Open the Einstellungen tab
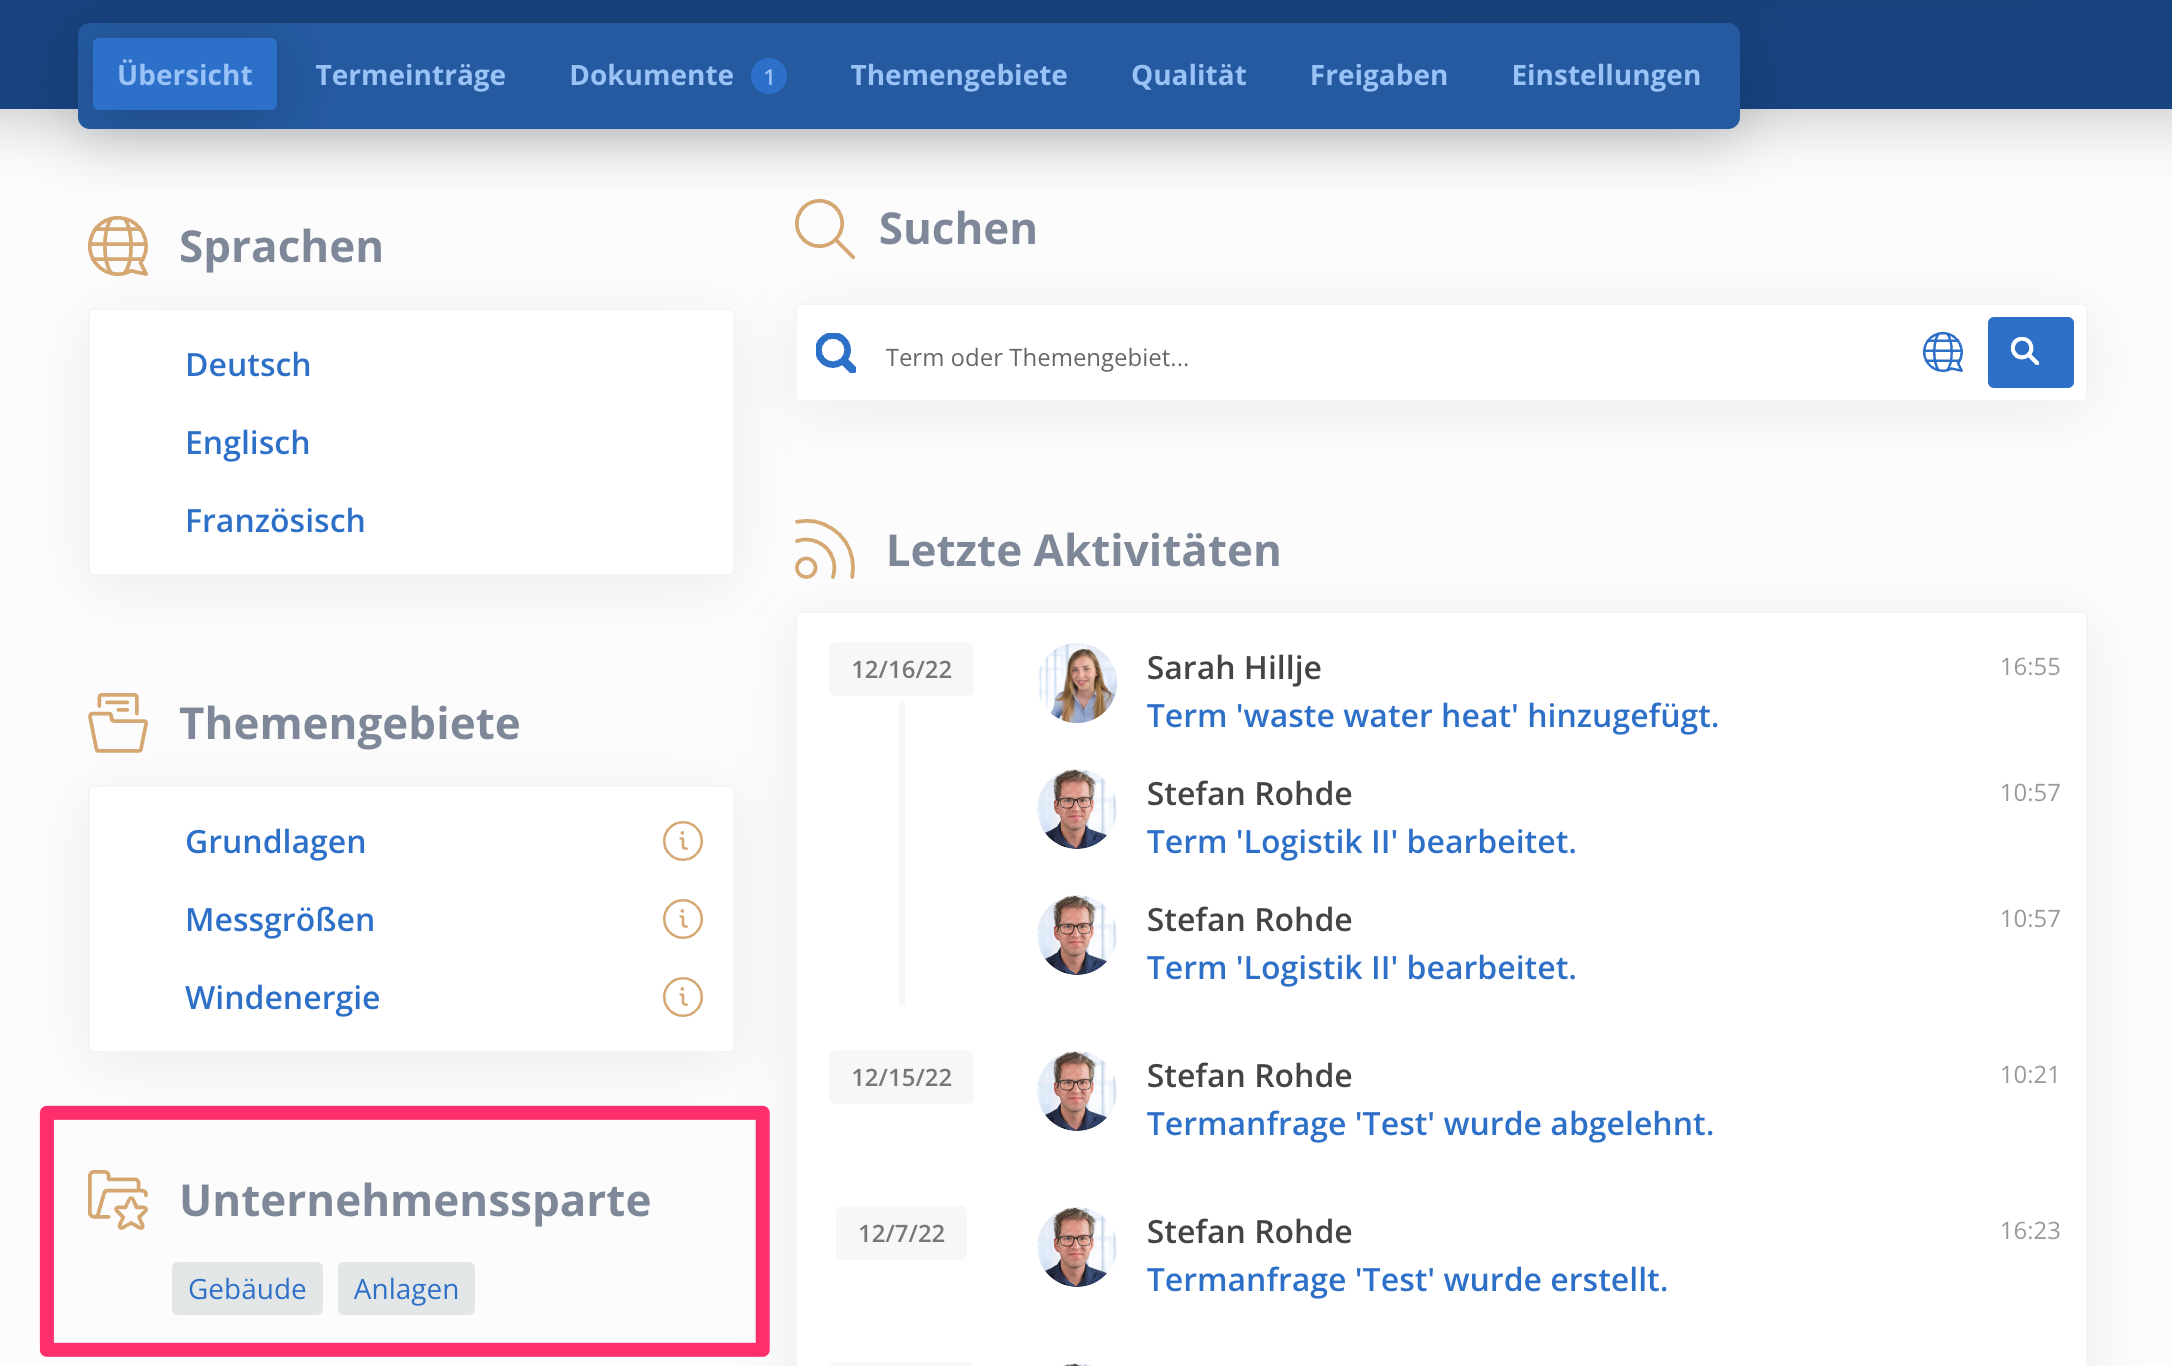The image size is (2172, 1366). point(1605,75)
